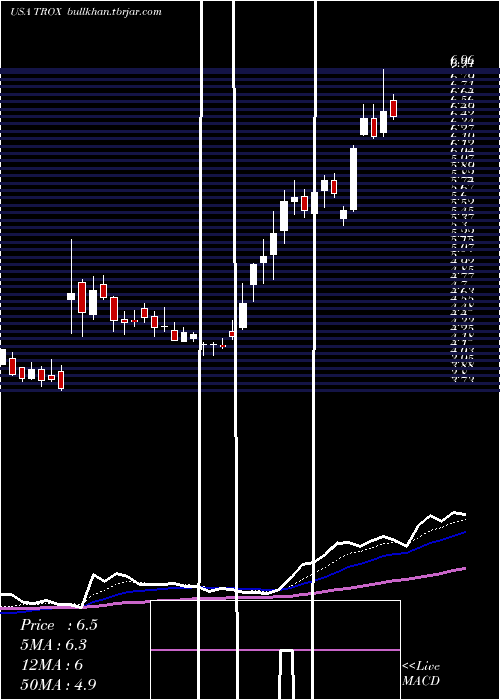Viewport: 500px width, 700px height.
Task: Click the '<<Live MACD' label
Action: pos(421,674)
